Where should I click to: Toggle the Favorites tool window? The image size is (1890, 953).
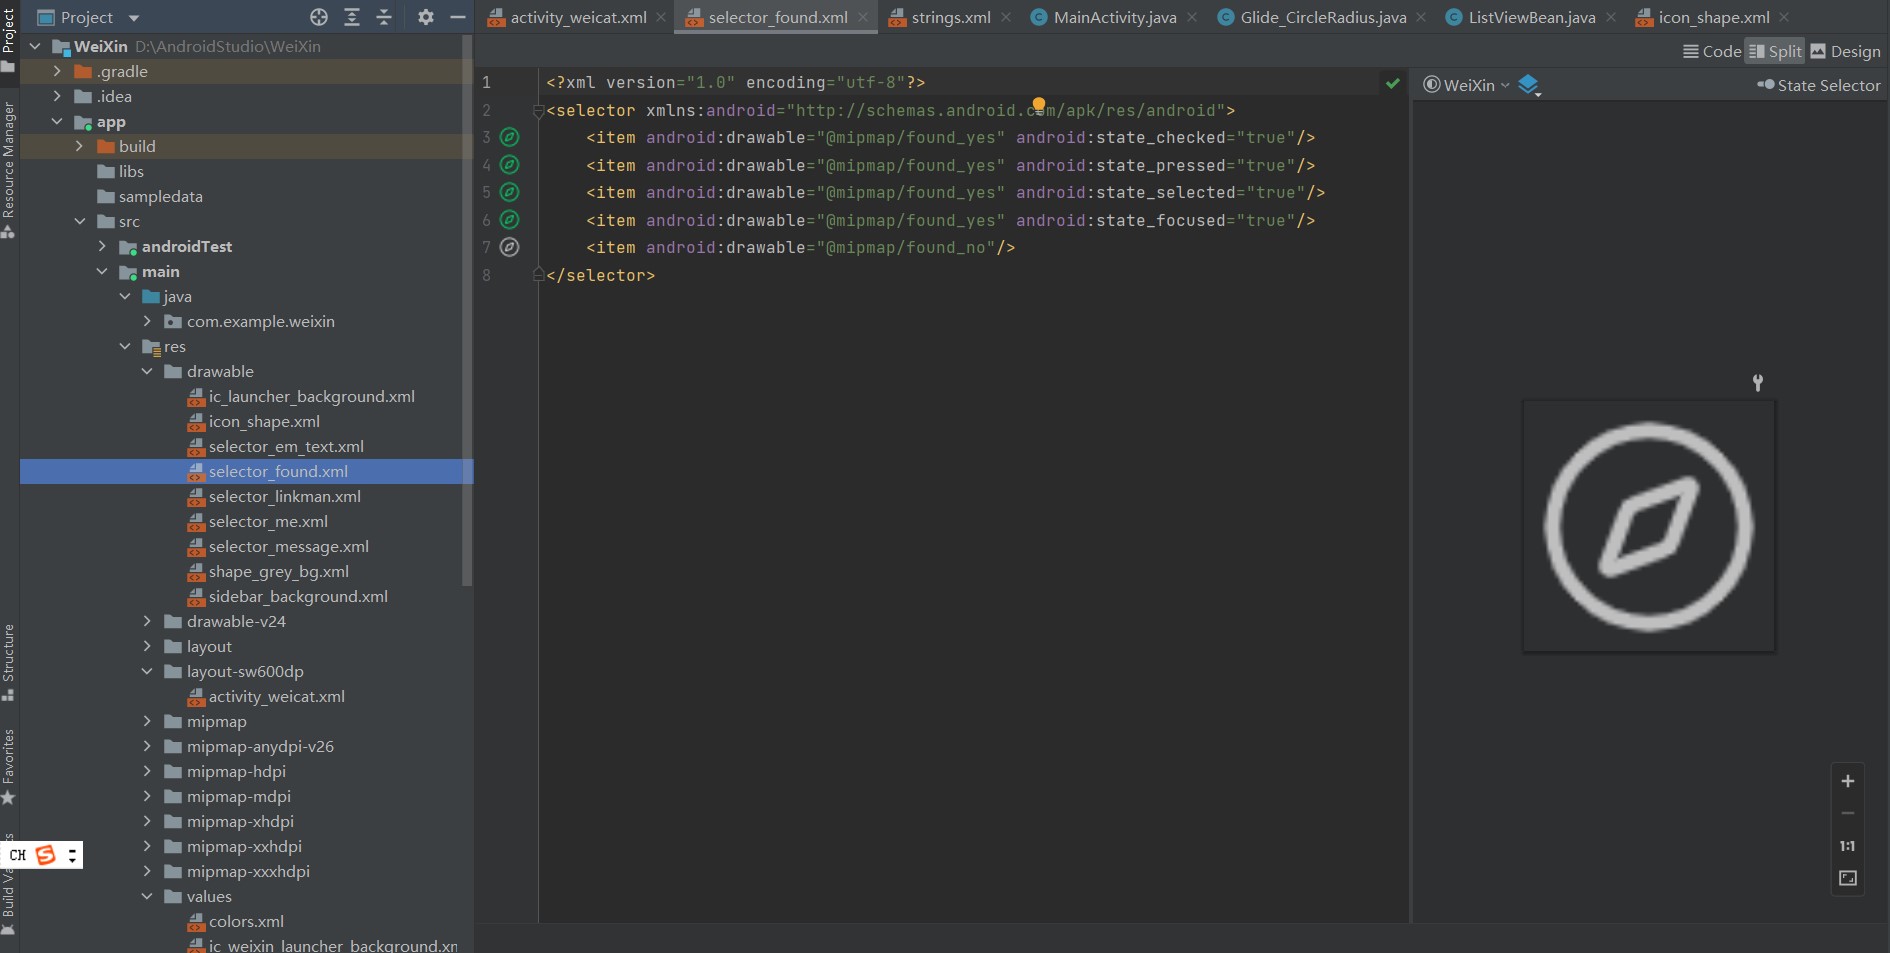pos(9,767)
